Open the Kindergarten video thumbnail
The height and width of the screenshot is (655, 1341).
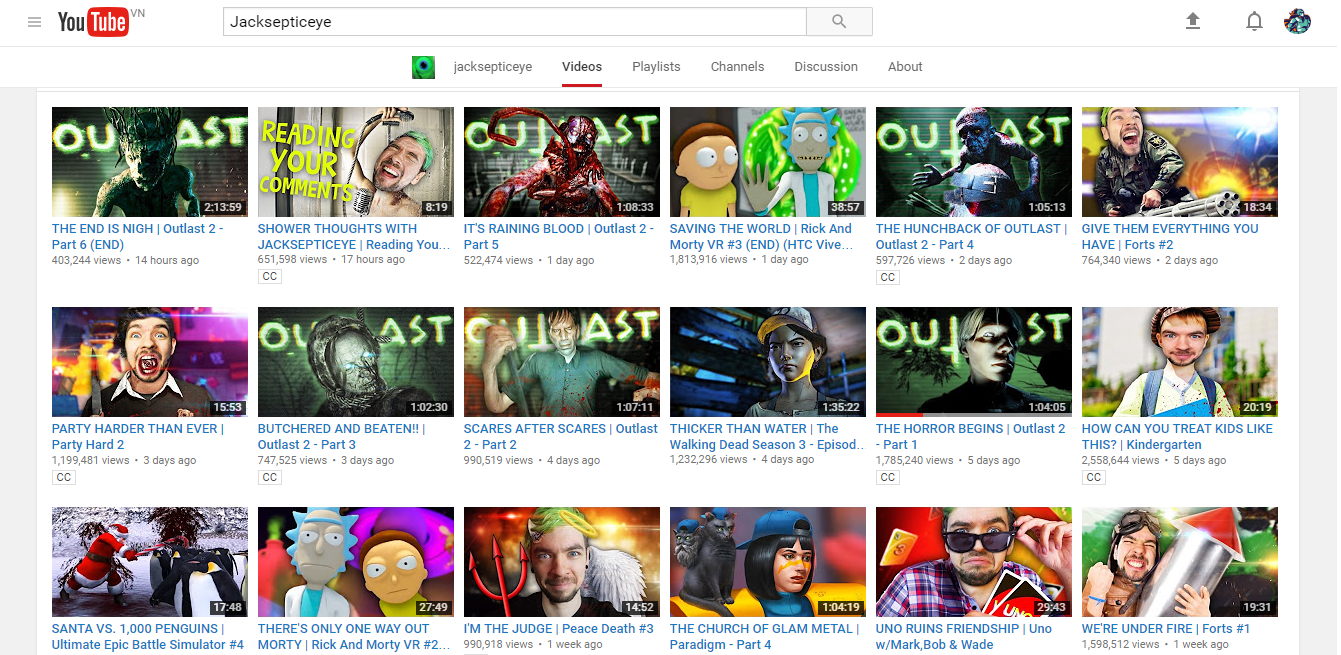tap(1180, 362)
